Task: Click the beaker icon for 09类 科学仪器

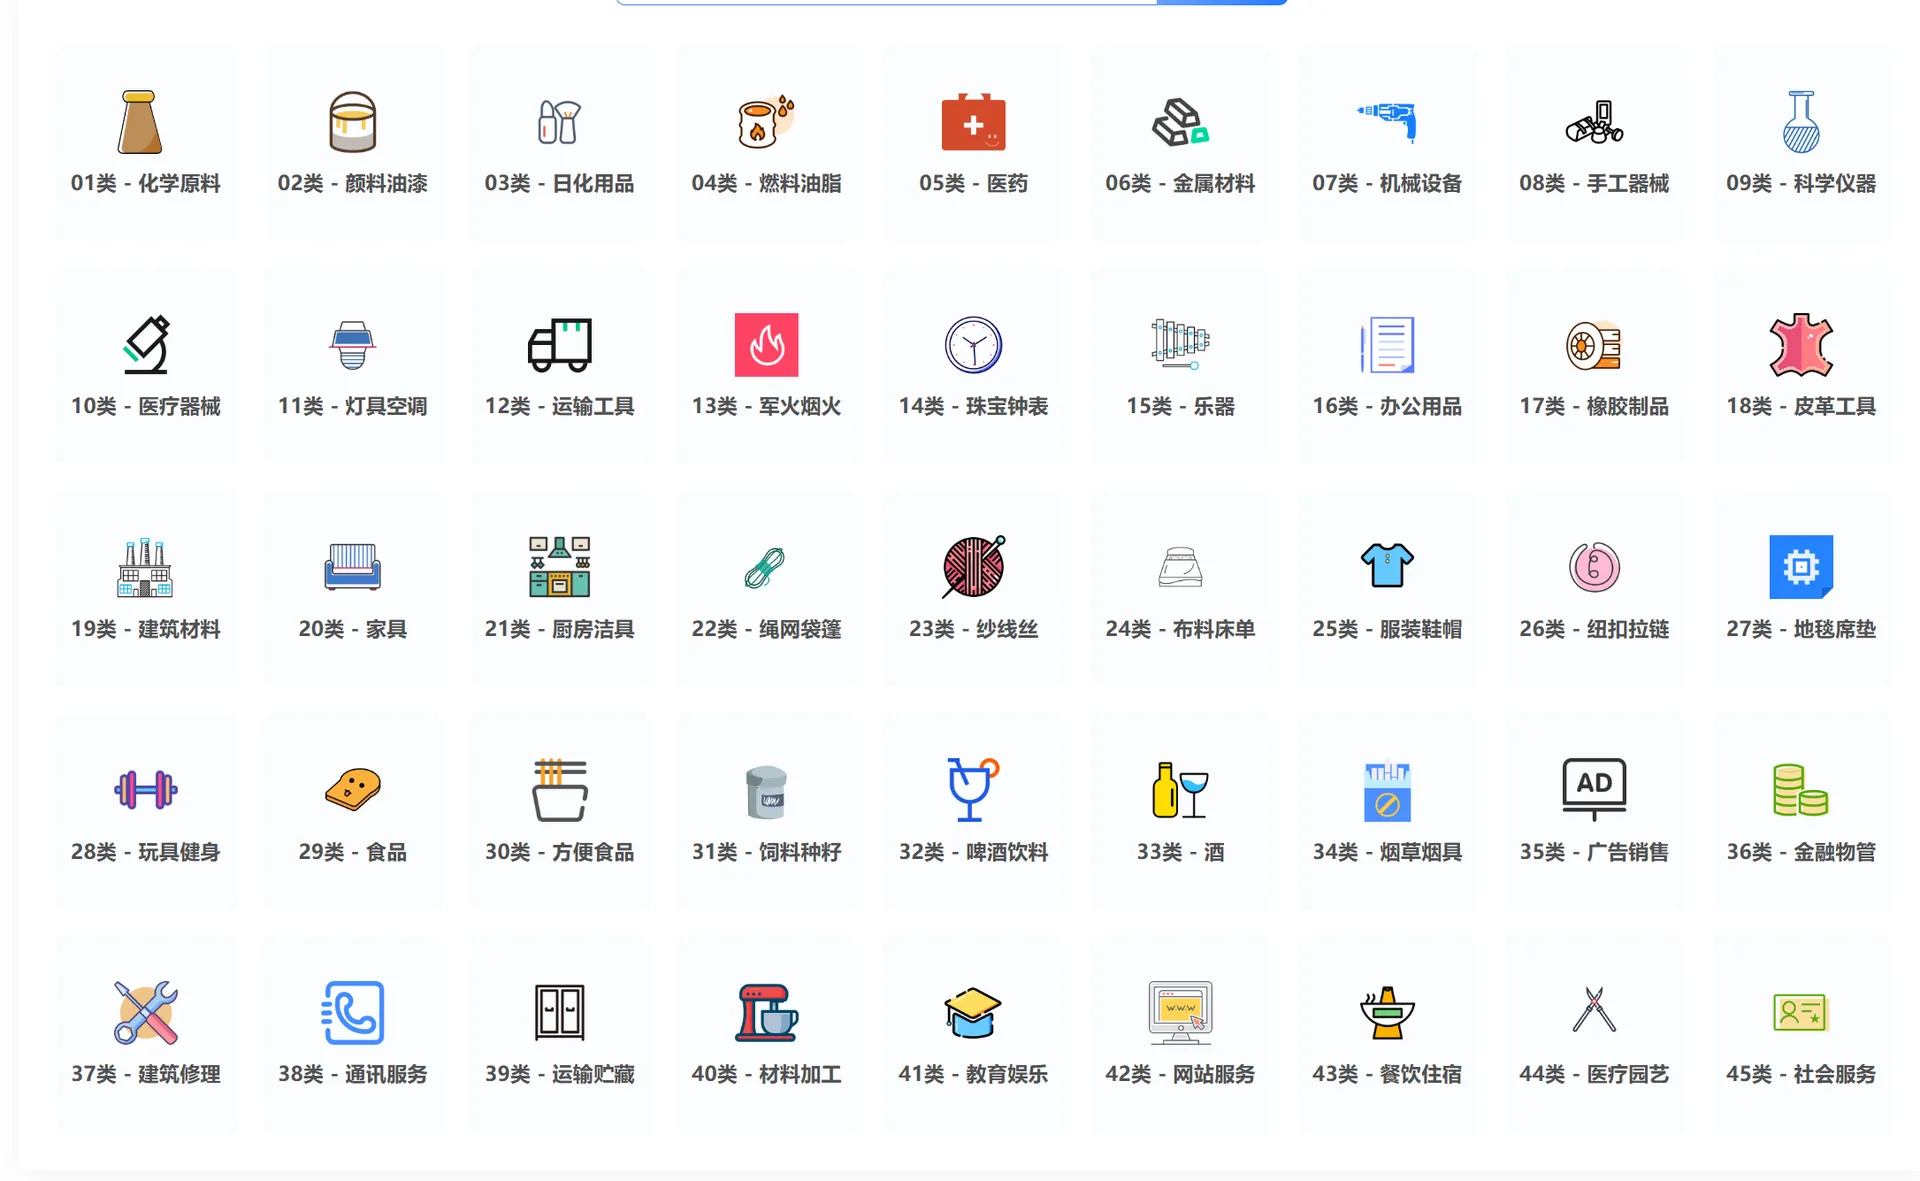Action: click(x=1801, y=122)
